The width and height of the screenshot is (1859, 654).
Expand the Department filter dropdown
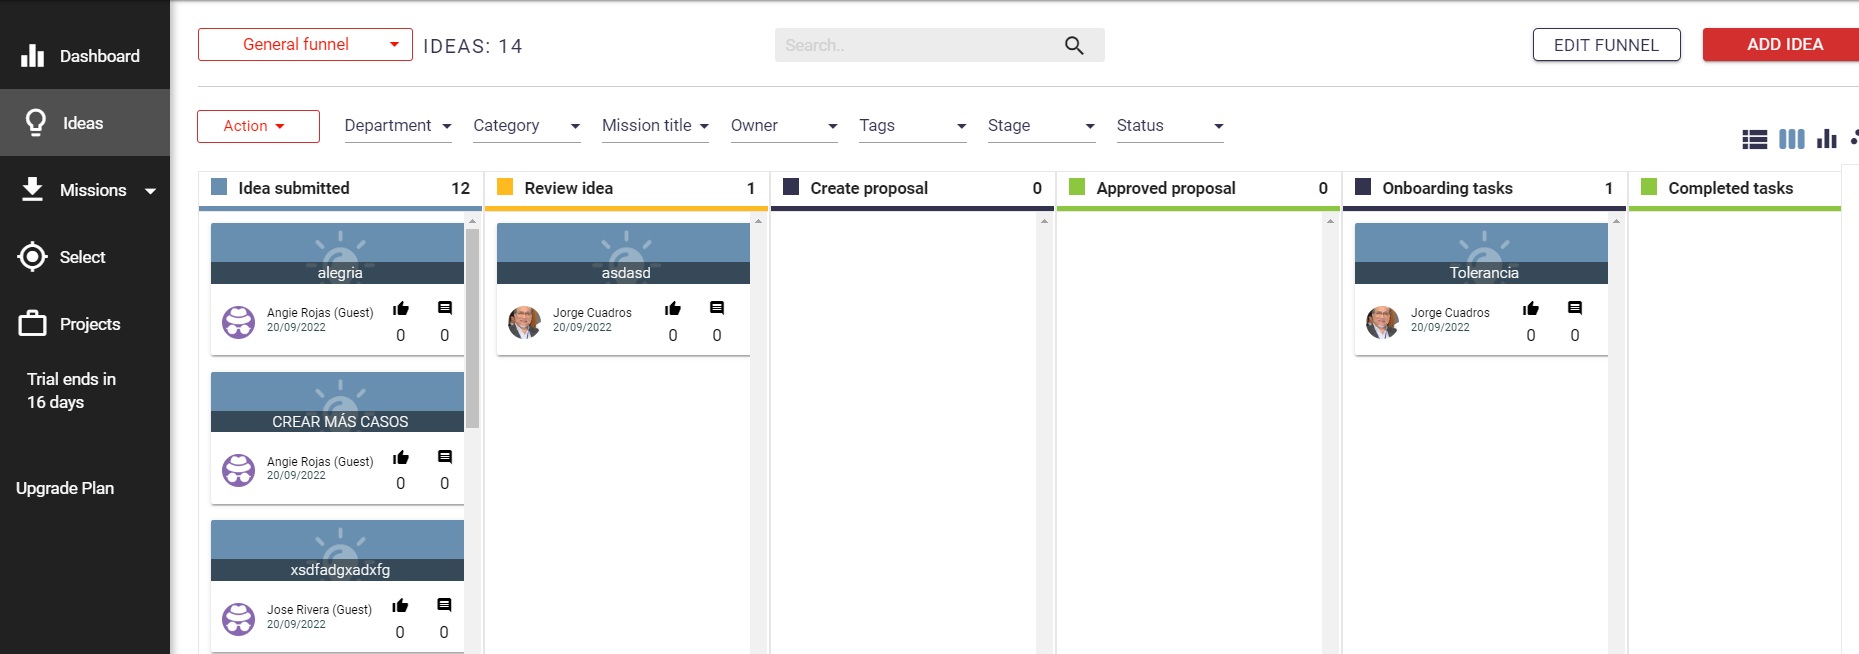(x=398, y=126)
